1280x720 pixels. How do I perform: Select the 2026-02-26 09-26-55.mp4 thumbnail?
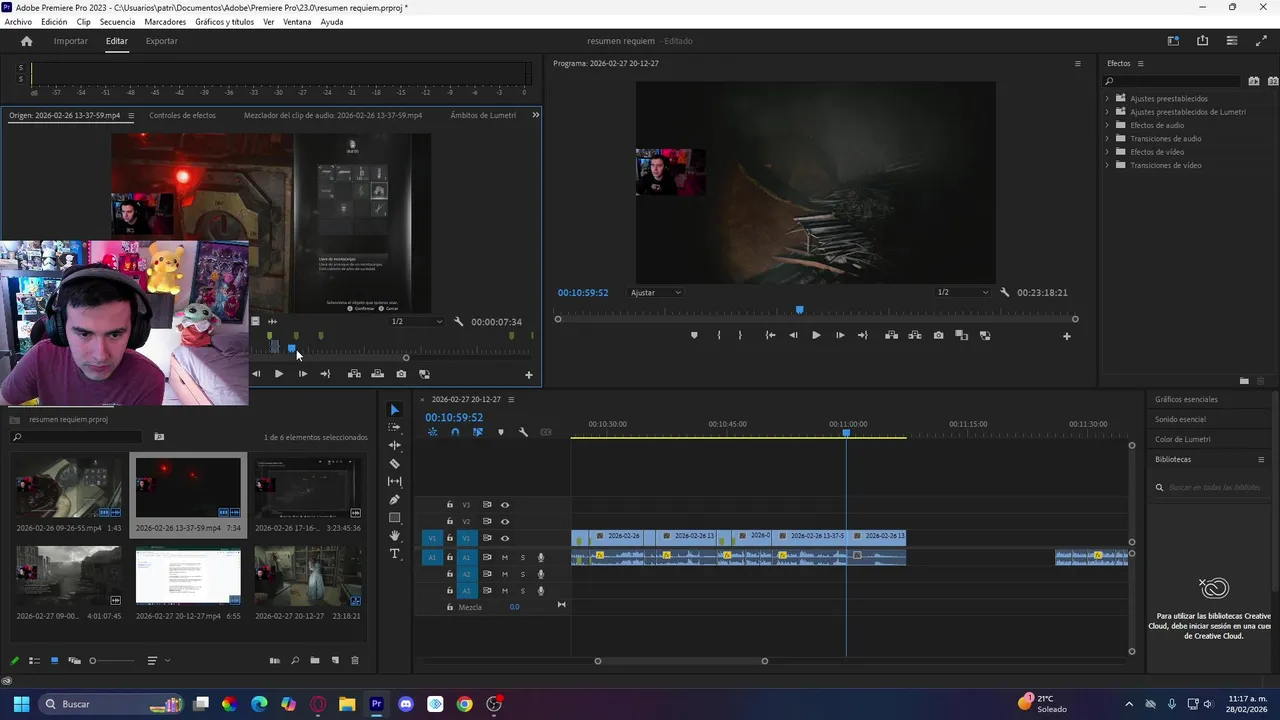[x=68, y=488]
